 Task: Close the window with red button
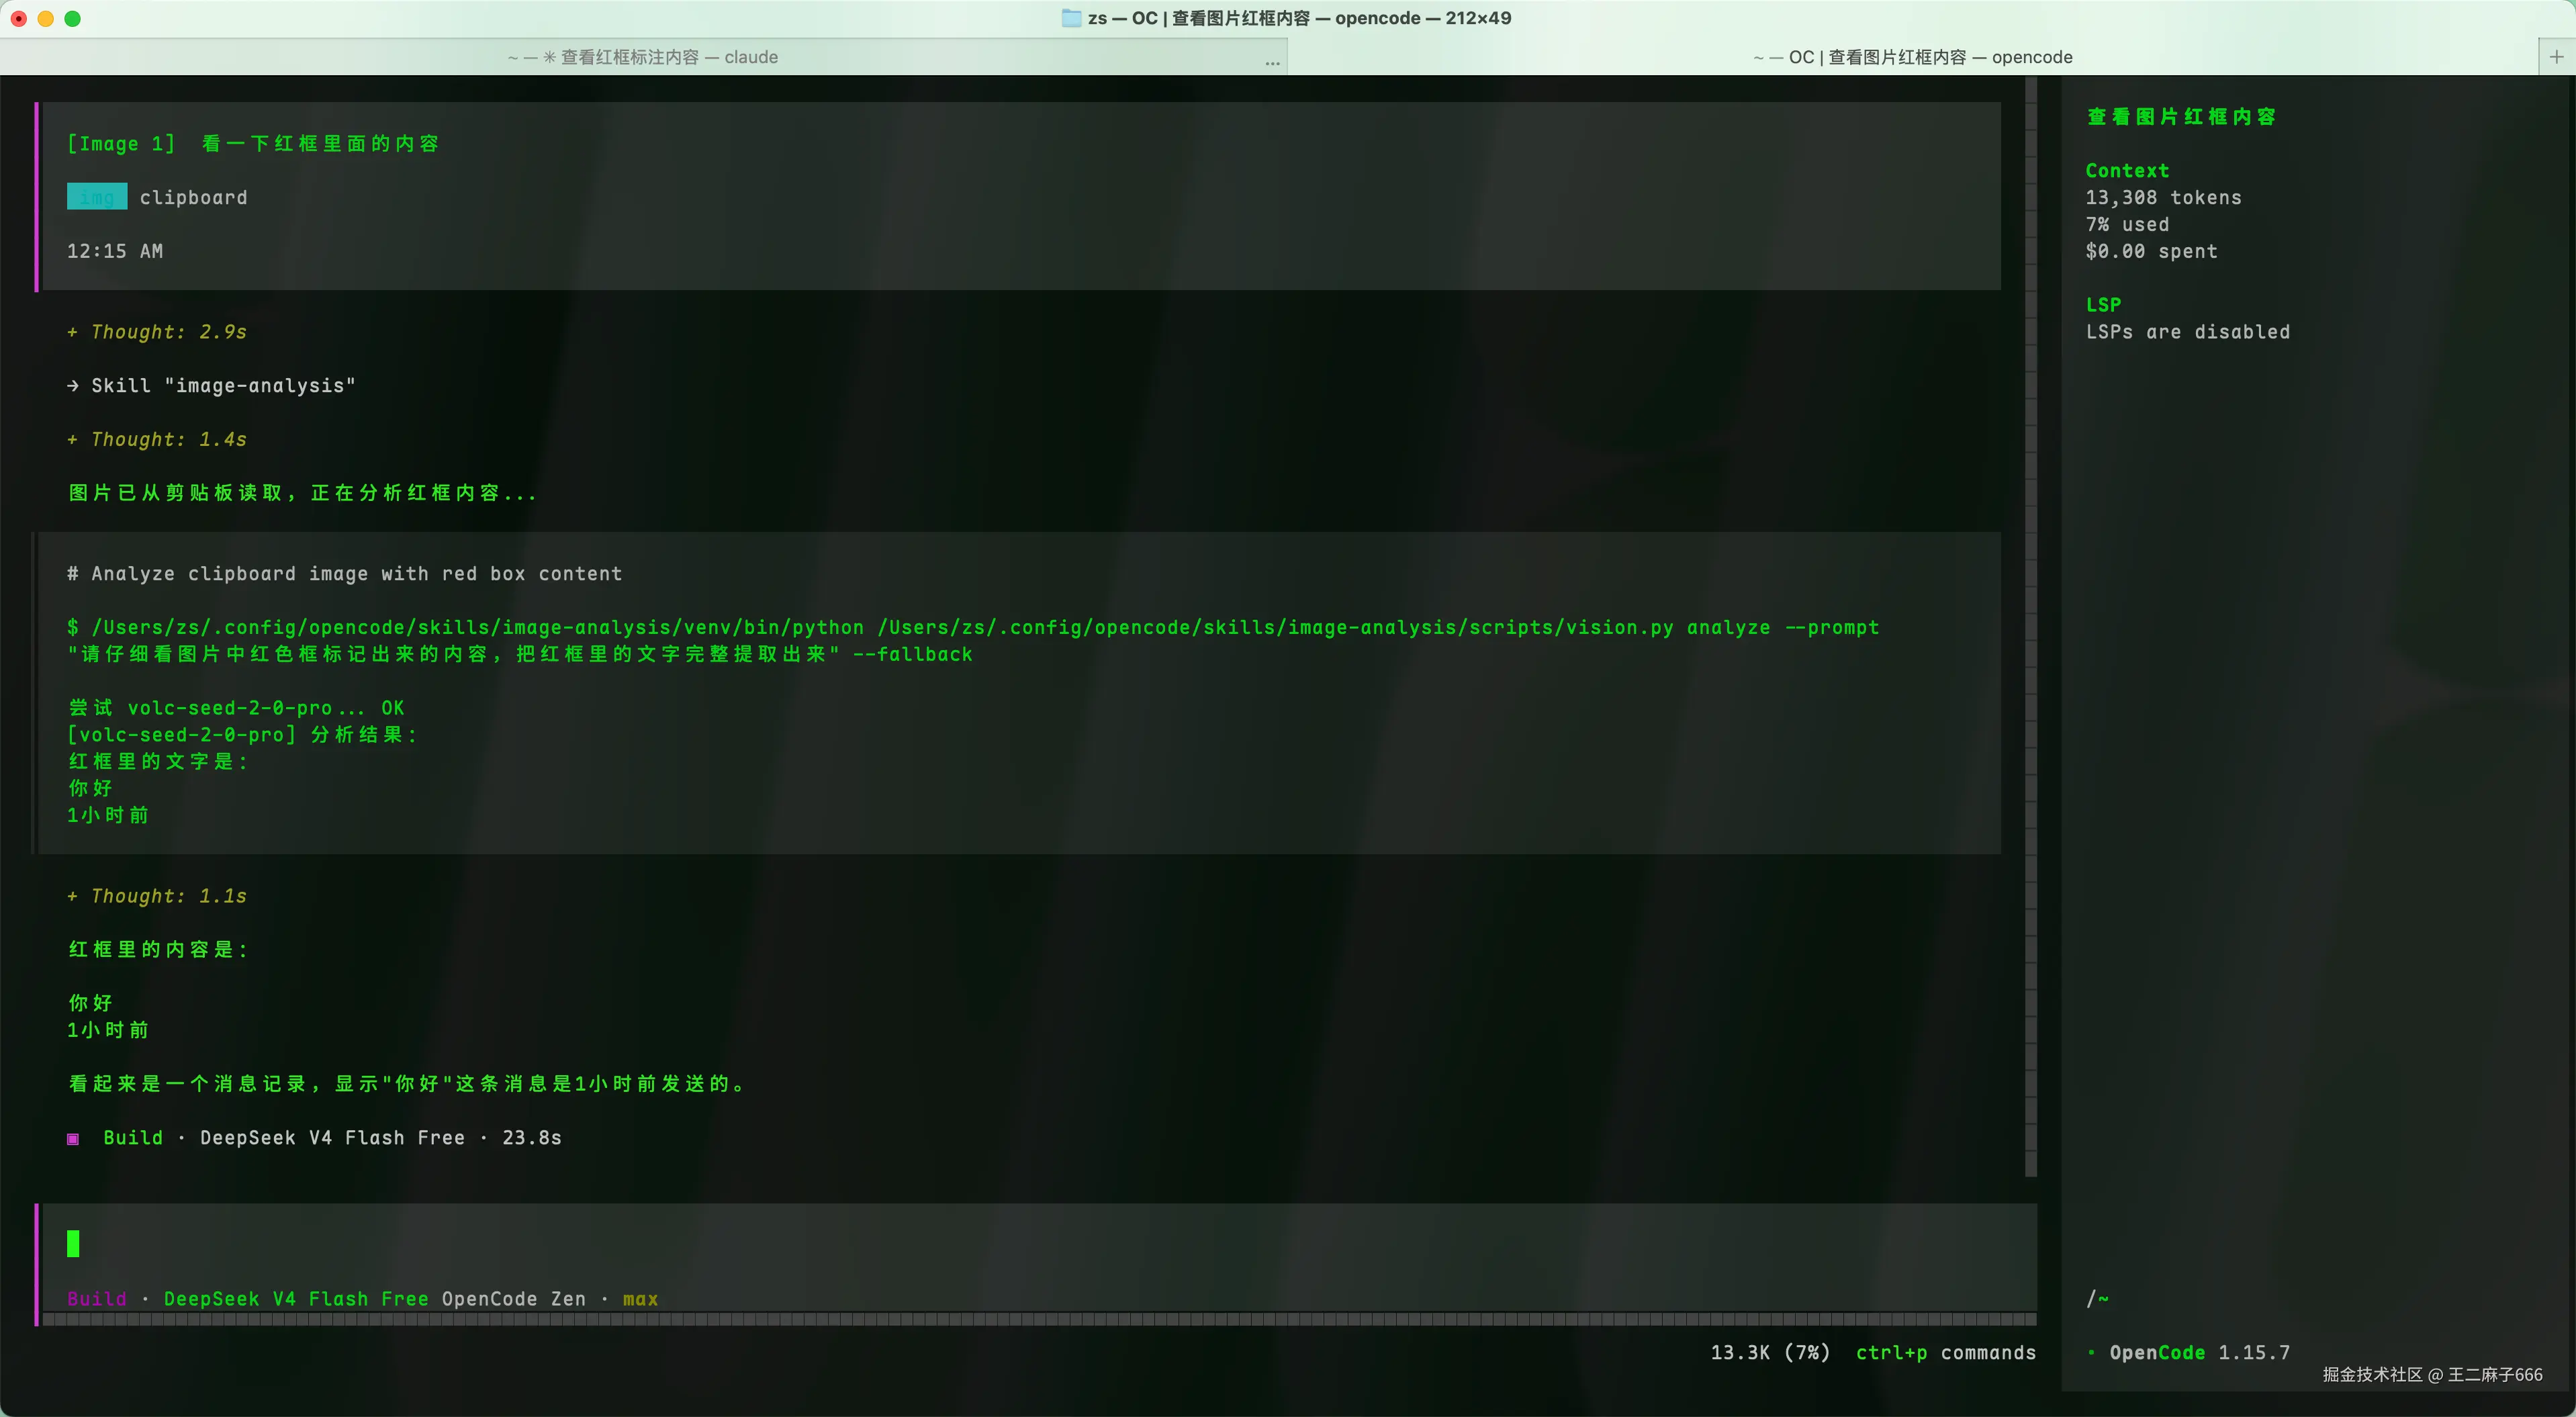pyautogui.click(x=18, y=18)
